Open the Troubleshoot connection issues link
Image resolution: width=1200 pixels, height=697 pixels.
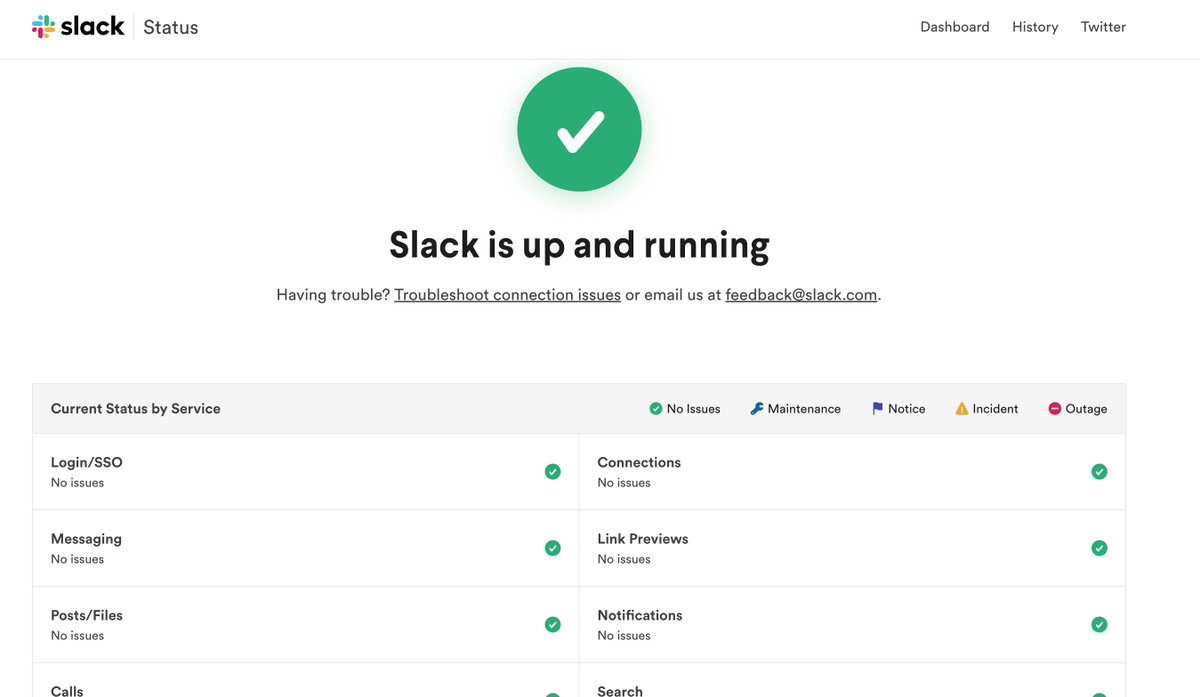click(x=507, y=295)
